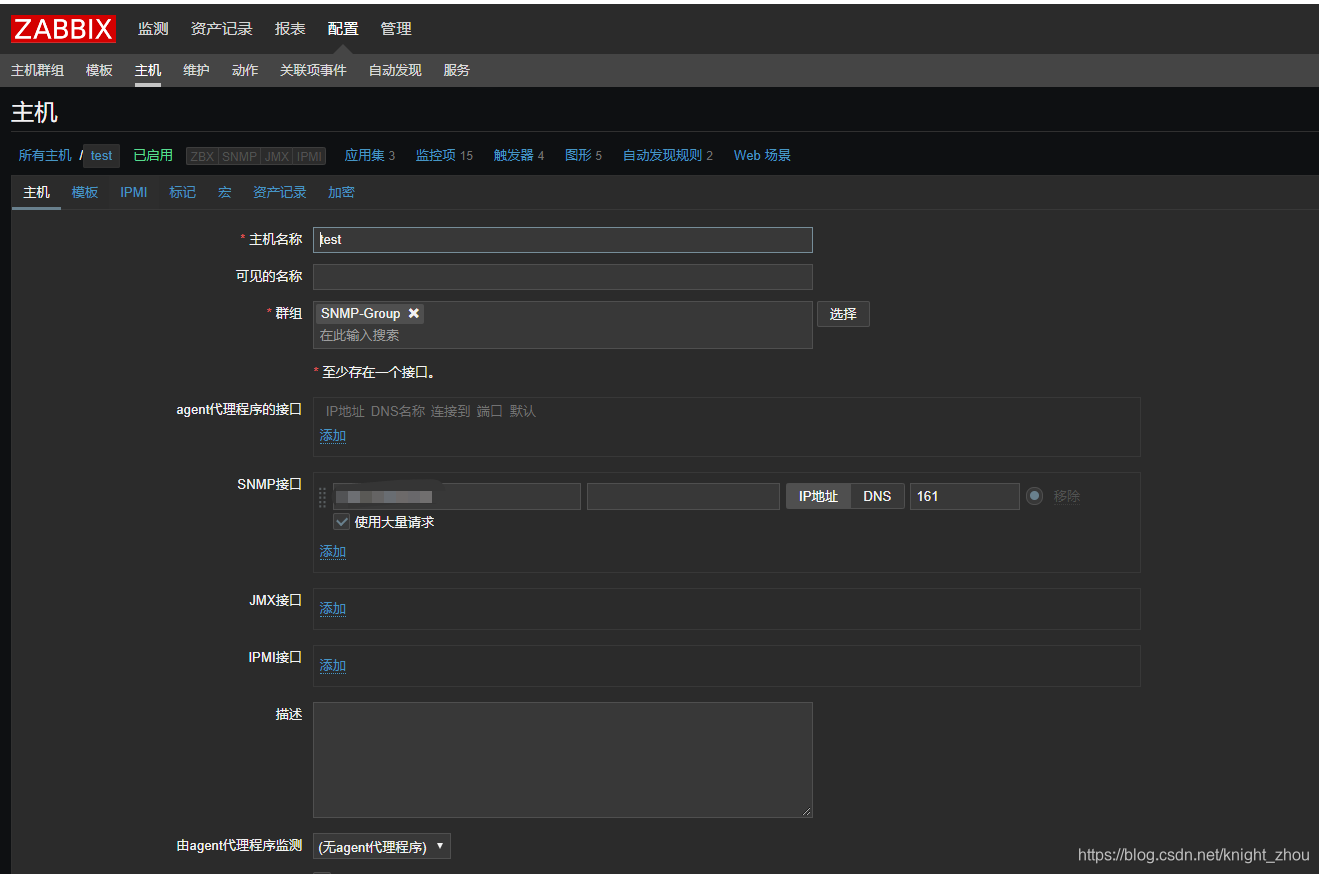Go to 维护 submenu
The image size is (1319, 874).
(x=196, y=70)
